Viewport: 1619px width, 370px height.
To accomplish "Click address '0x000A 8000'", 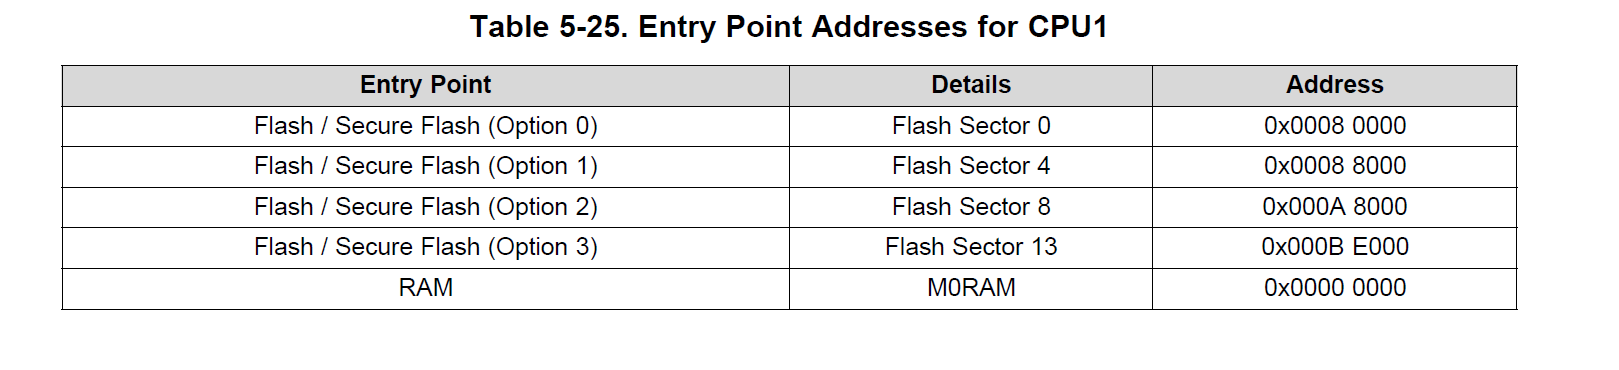I will point(1335,207).
